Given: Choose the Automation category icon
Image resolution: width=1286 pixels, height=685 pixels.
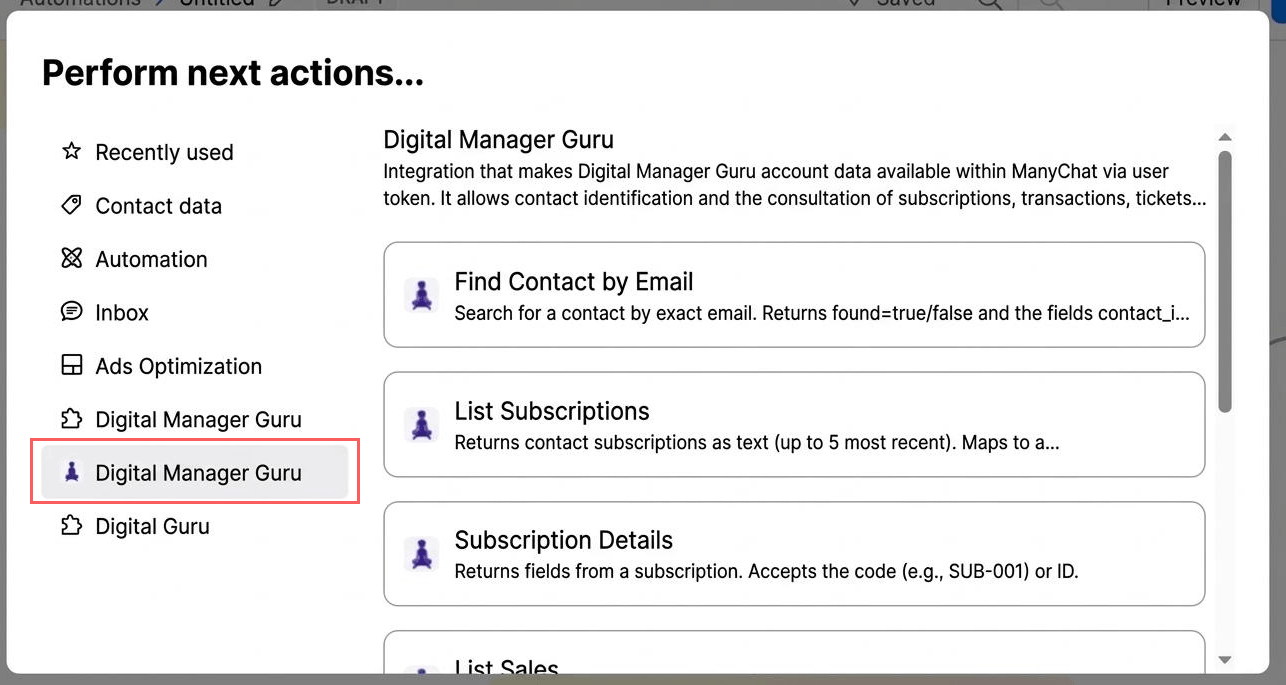Looking at the screenshot, I should (71, 259).
